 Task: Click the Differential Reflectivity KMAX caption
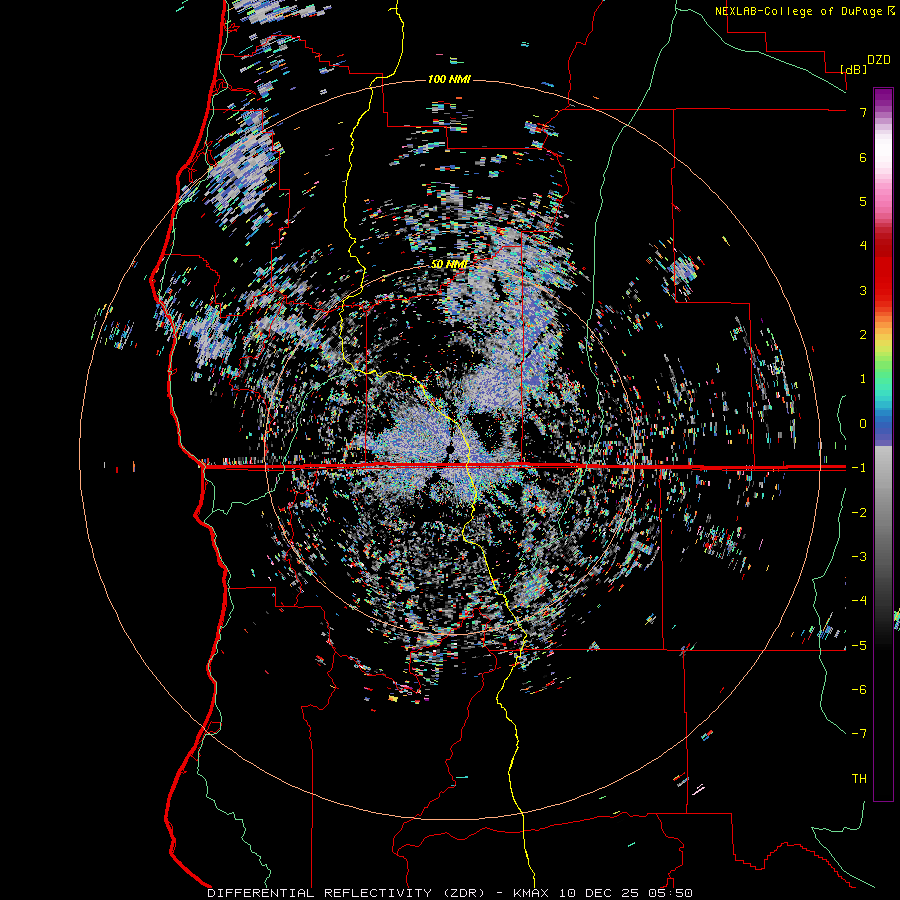tap(449, 893)
